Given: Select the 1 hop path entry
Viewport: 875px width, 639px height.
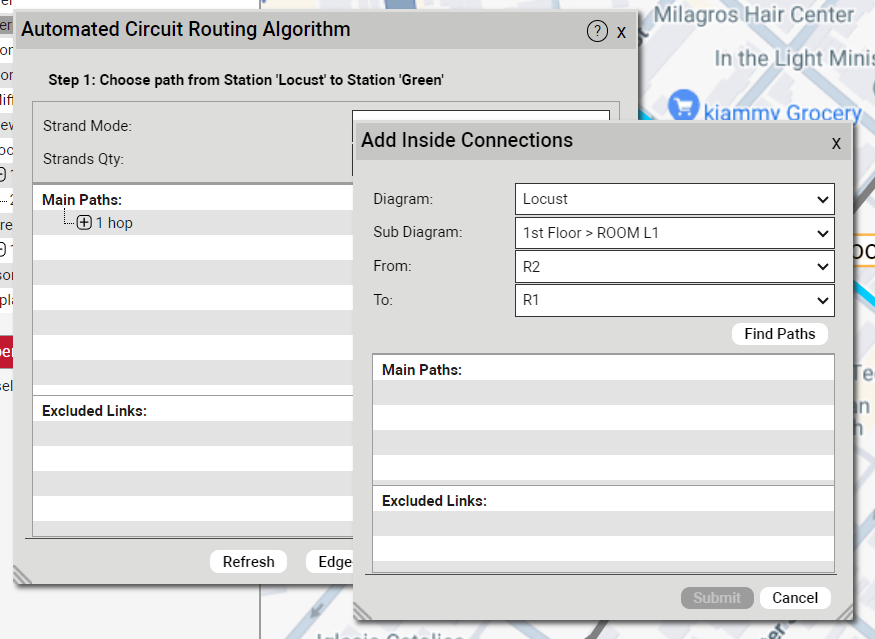Looking at the screenshot, I should 114,223.
